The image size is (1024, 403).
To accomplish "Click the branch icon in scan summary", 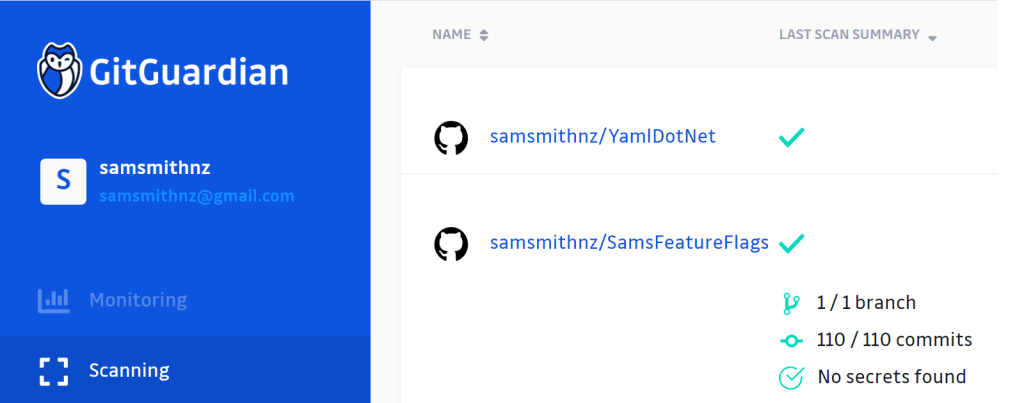I will coord(791,302).
